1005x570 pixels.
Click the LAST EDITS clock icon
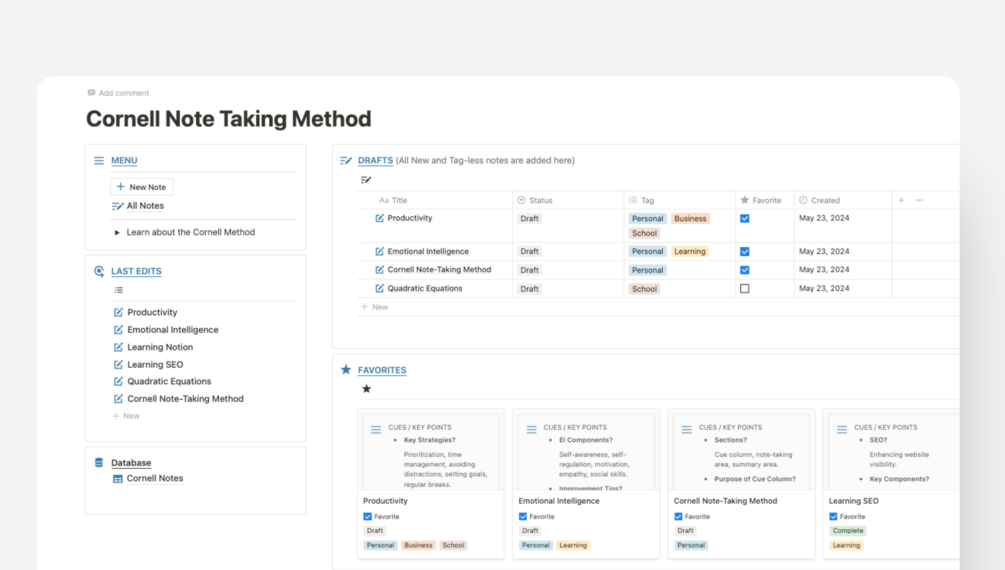click(99, 271)
